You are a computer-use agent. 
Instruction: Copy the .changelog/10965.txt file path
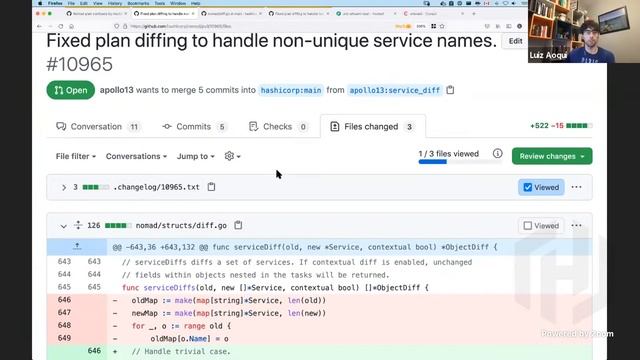point(211,187)
